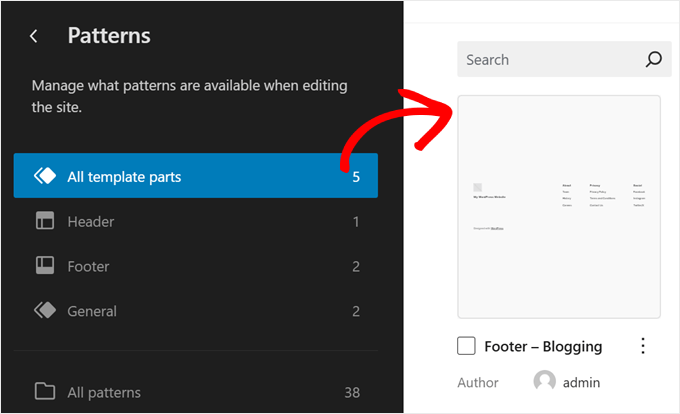Select the All template parts label

click(124, 177)
